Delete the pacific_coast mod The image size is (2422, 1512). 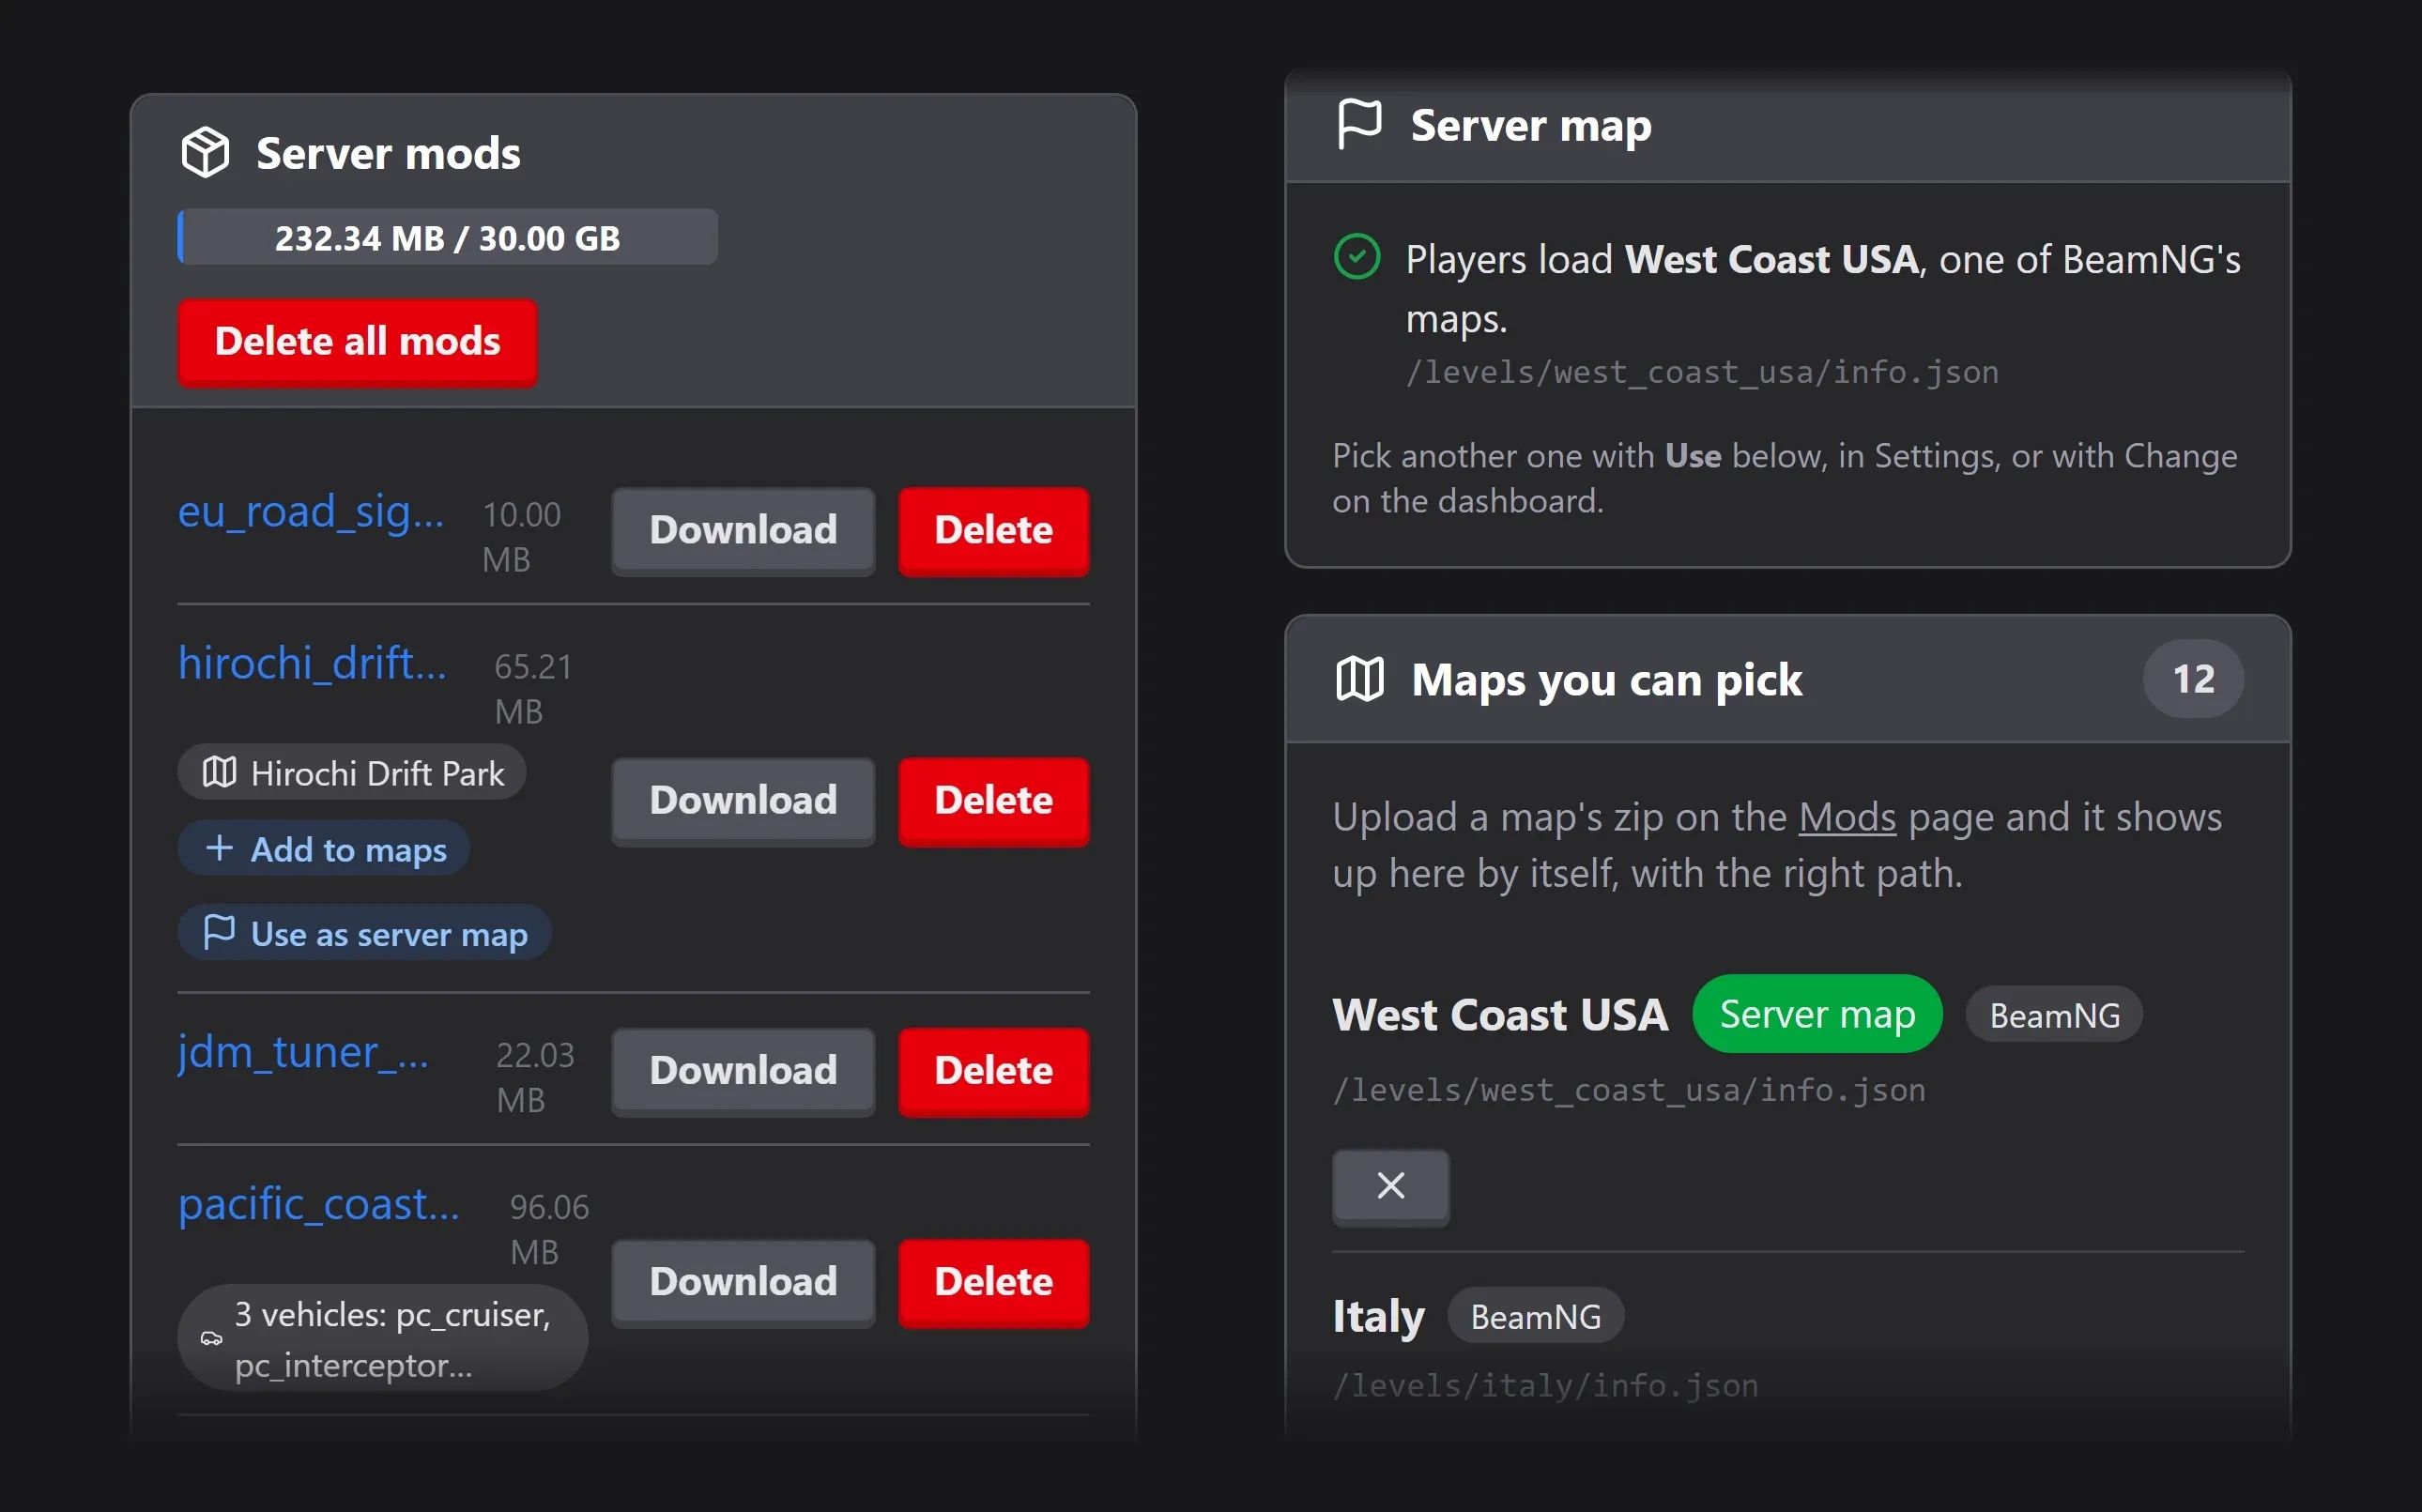(993, 1282)
